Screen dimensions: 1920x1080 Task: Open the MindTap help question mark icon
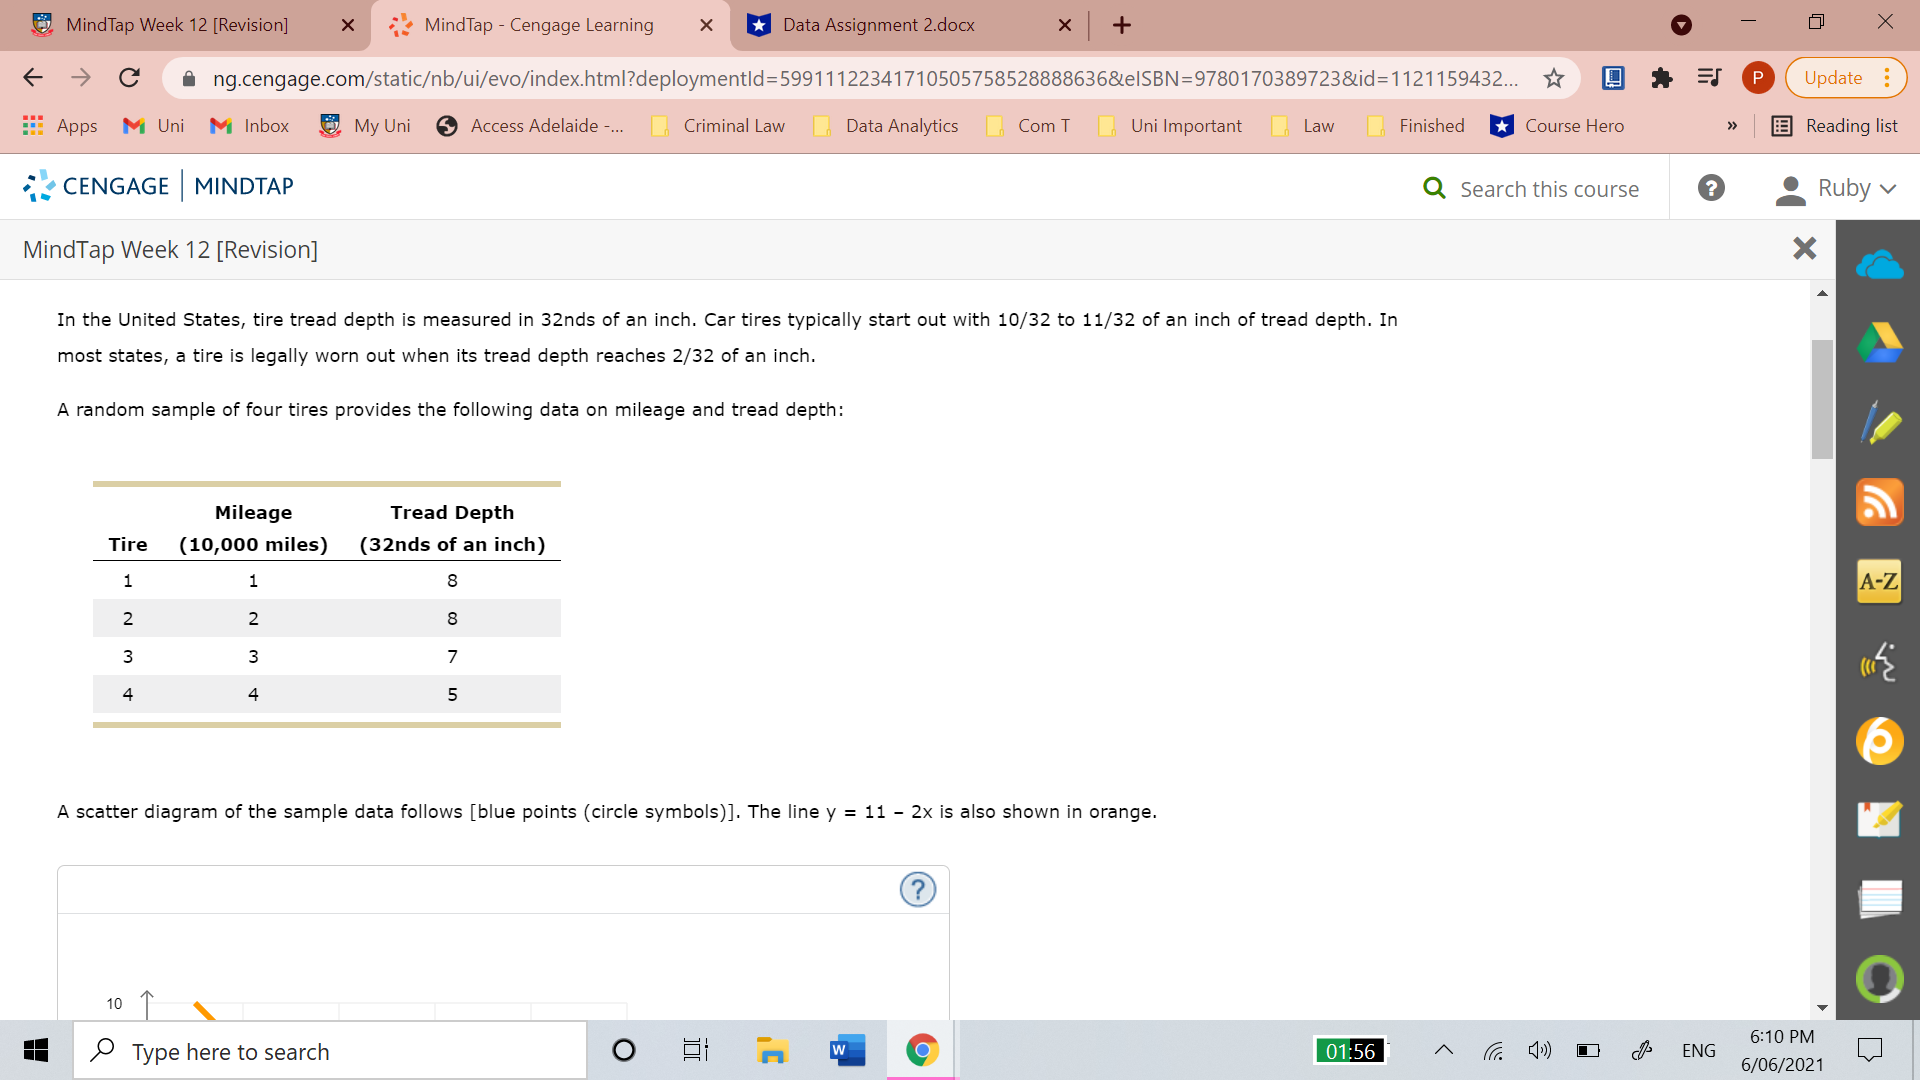[x=1711, y=187]
